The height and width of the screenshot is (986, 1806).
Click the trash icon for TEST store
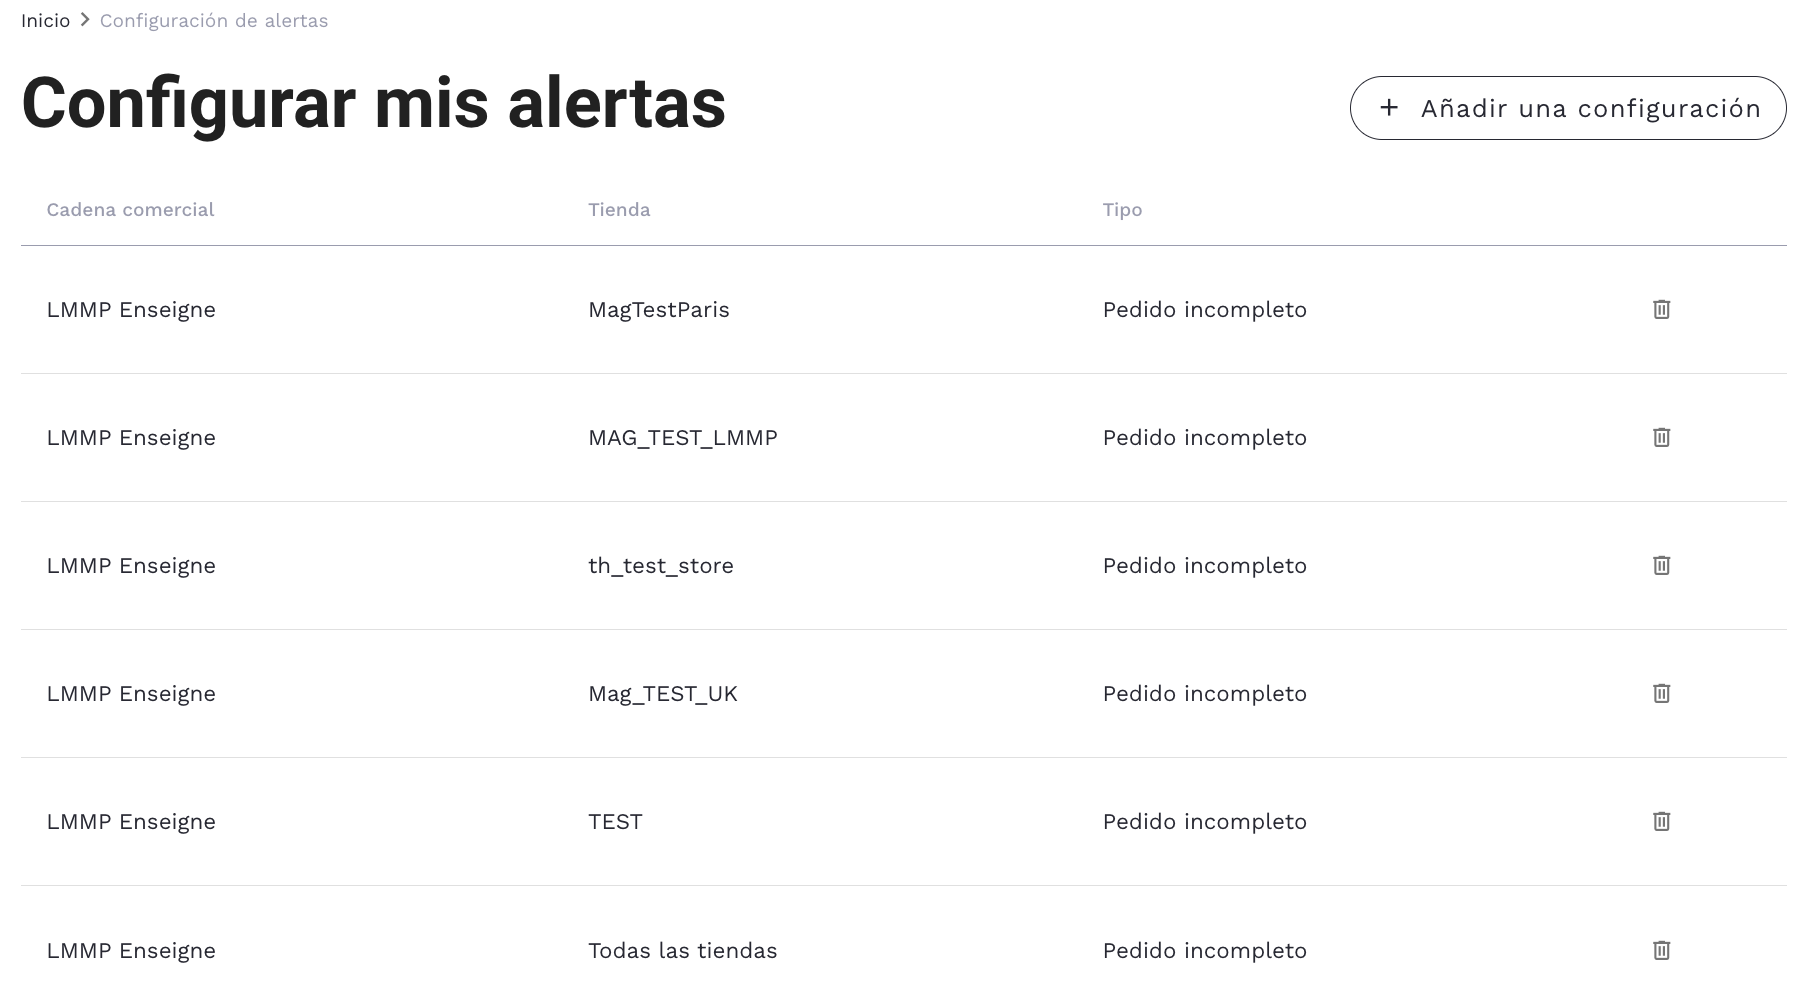1661,822
